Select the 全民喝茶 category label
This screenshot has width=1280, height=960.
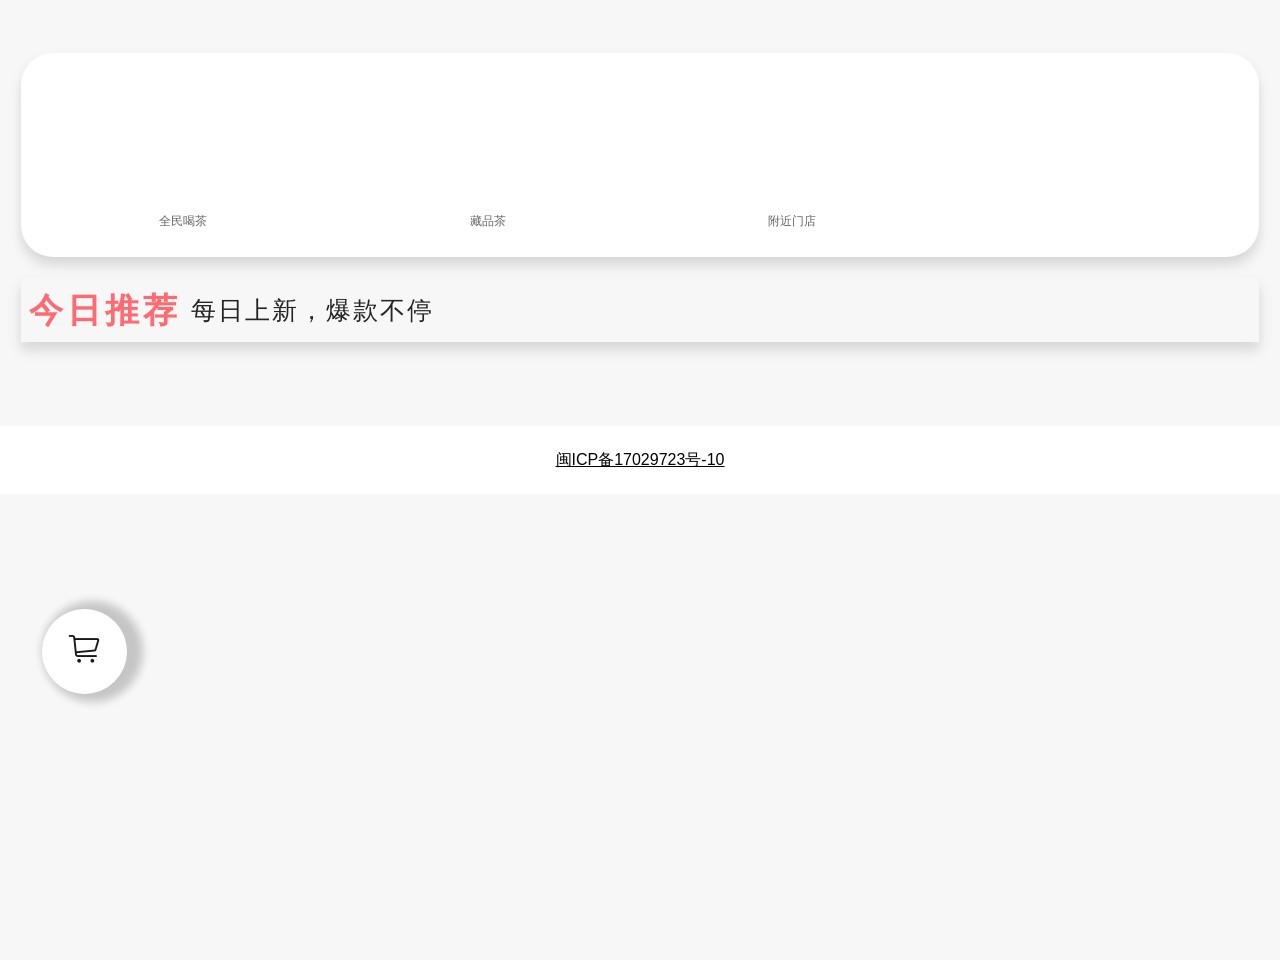[182, 221]
